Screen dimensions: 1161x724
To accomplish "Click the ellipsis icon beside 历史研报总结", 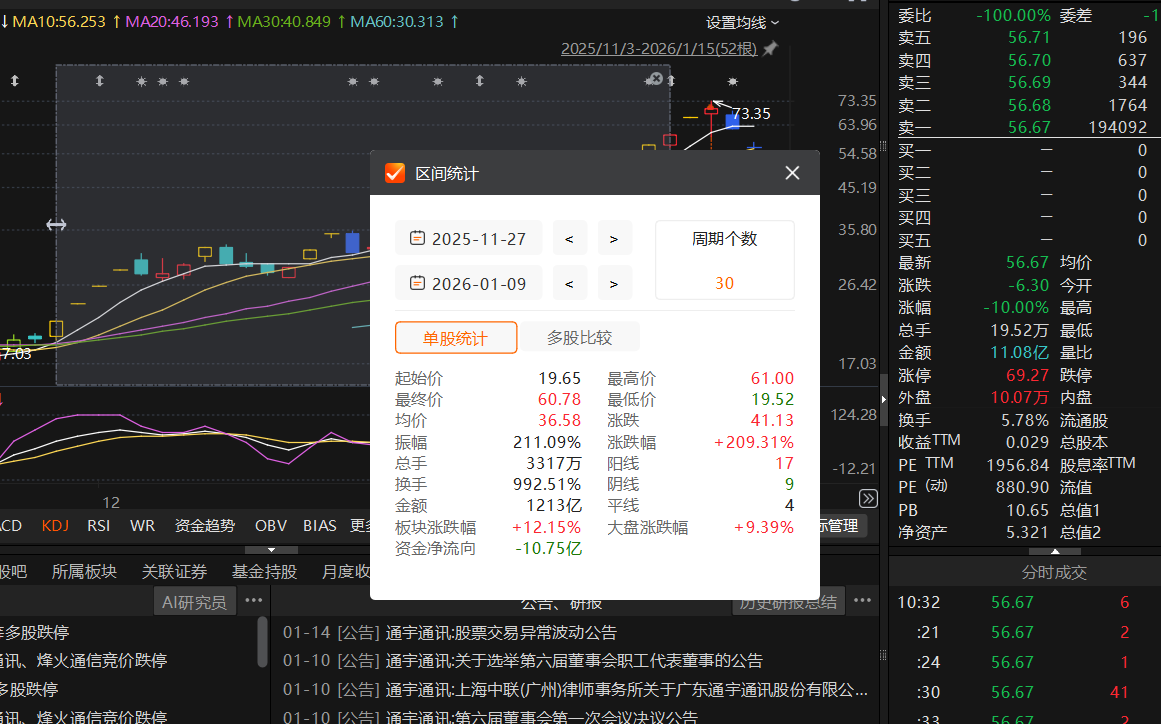I will pyautogui.click(x=861, y=599).
